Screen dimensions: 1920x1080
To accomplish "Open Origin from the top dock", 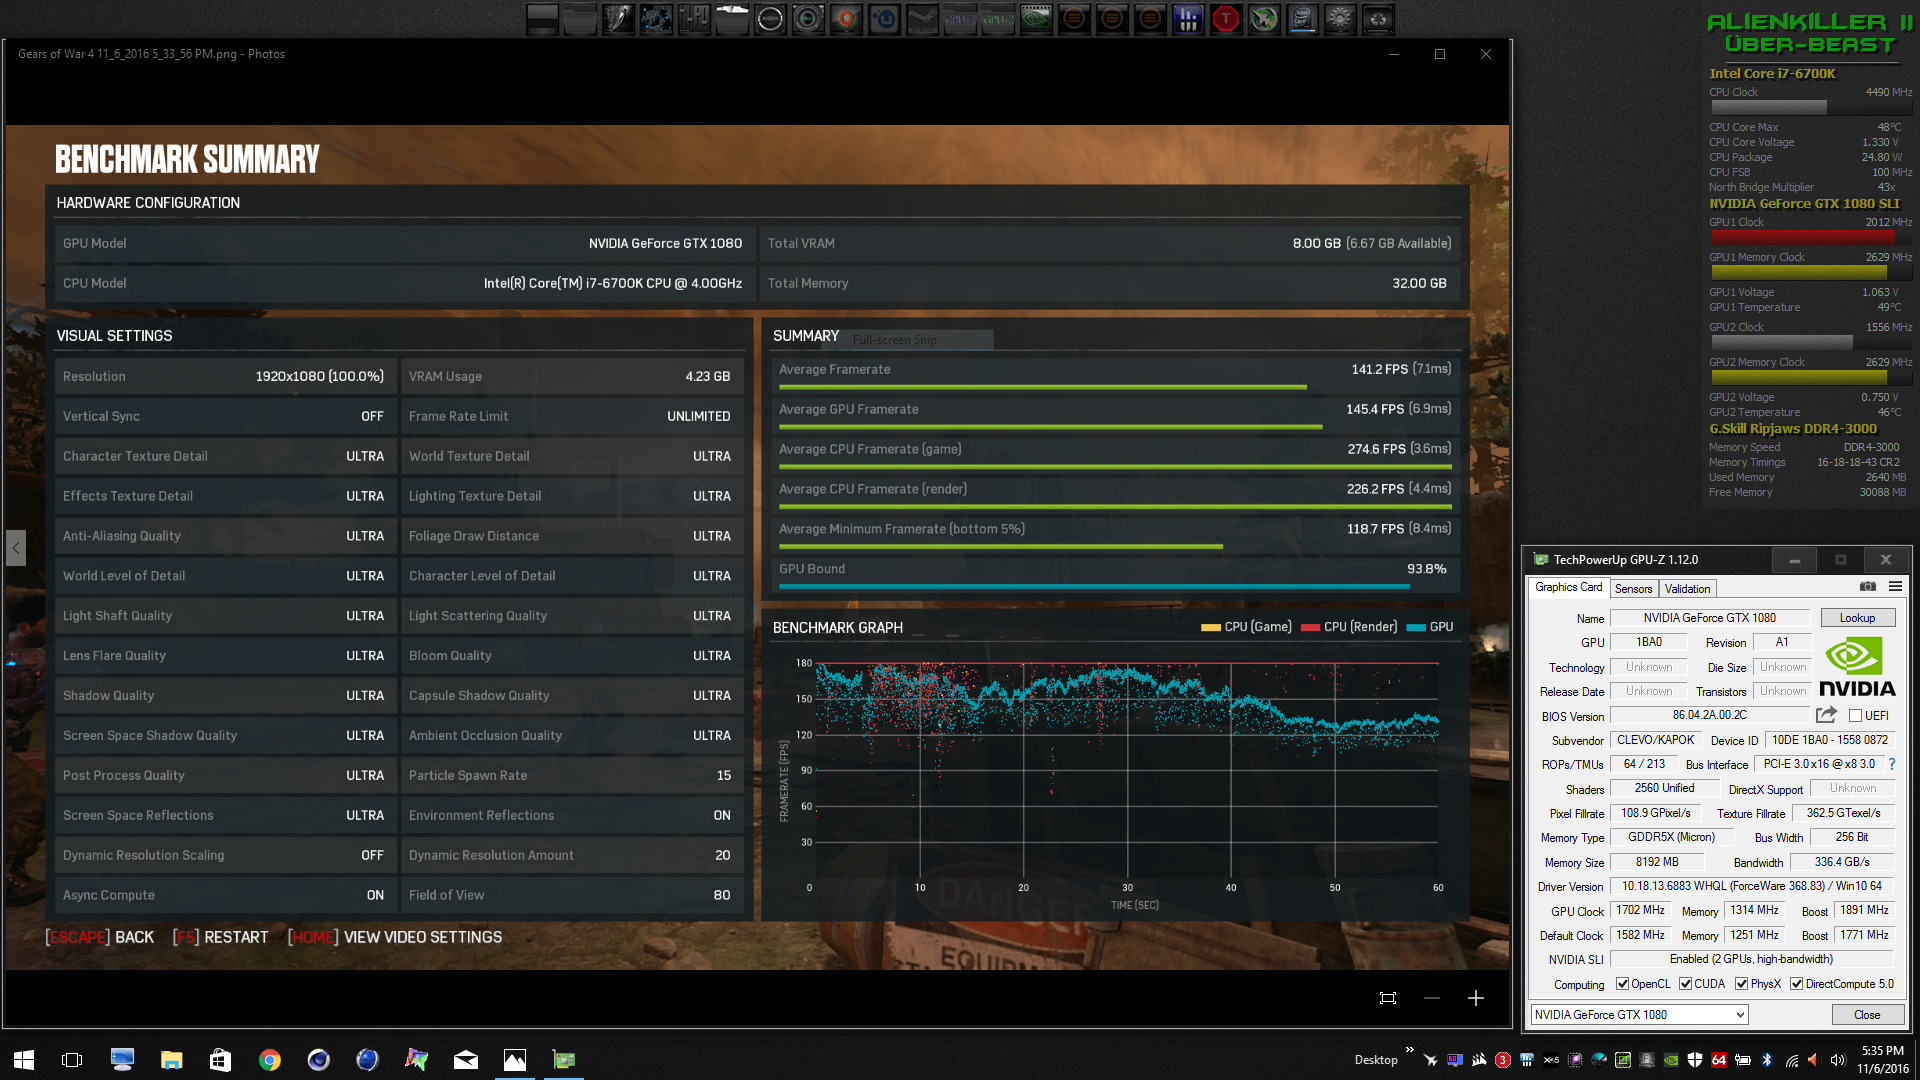I will (x=846, y=18).
